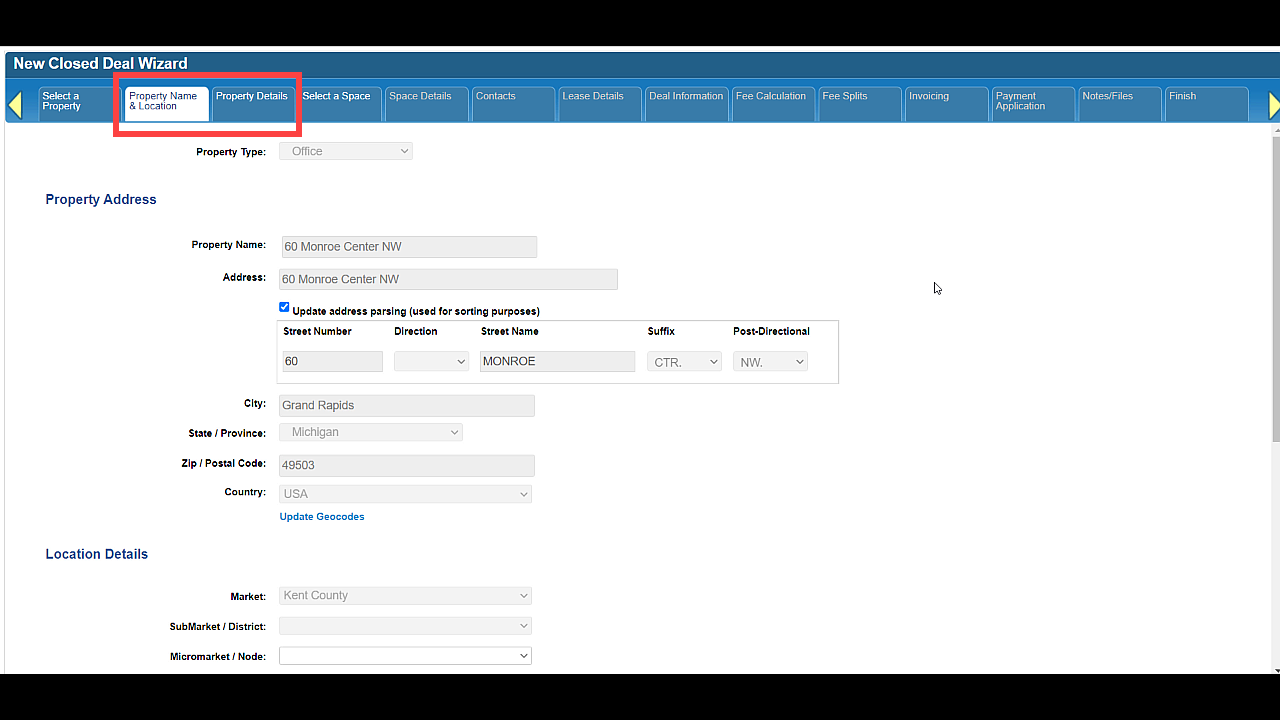The height and width of the screenshot is (720, 1280).
Task: Click the Update Geocodes link
Action: click(322, 517)
